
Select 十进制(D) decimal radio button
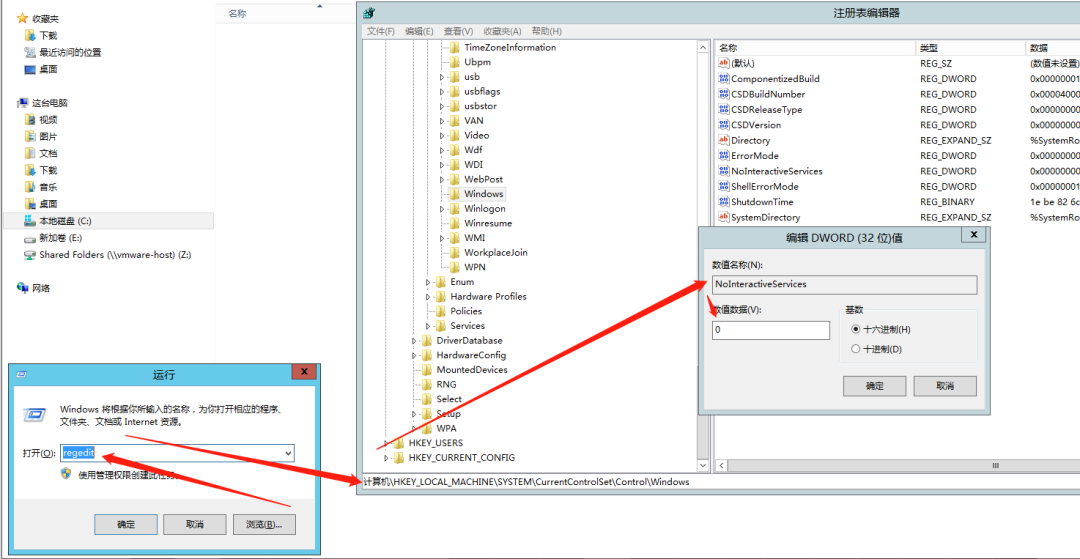[856, 349]
